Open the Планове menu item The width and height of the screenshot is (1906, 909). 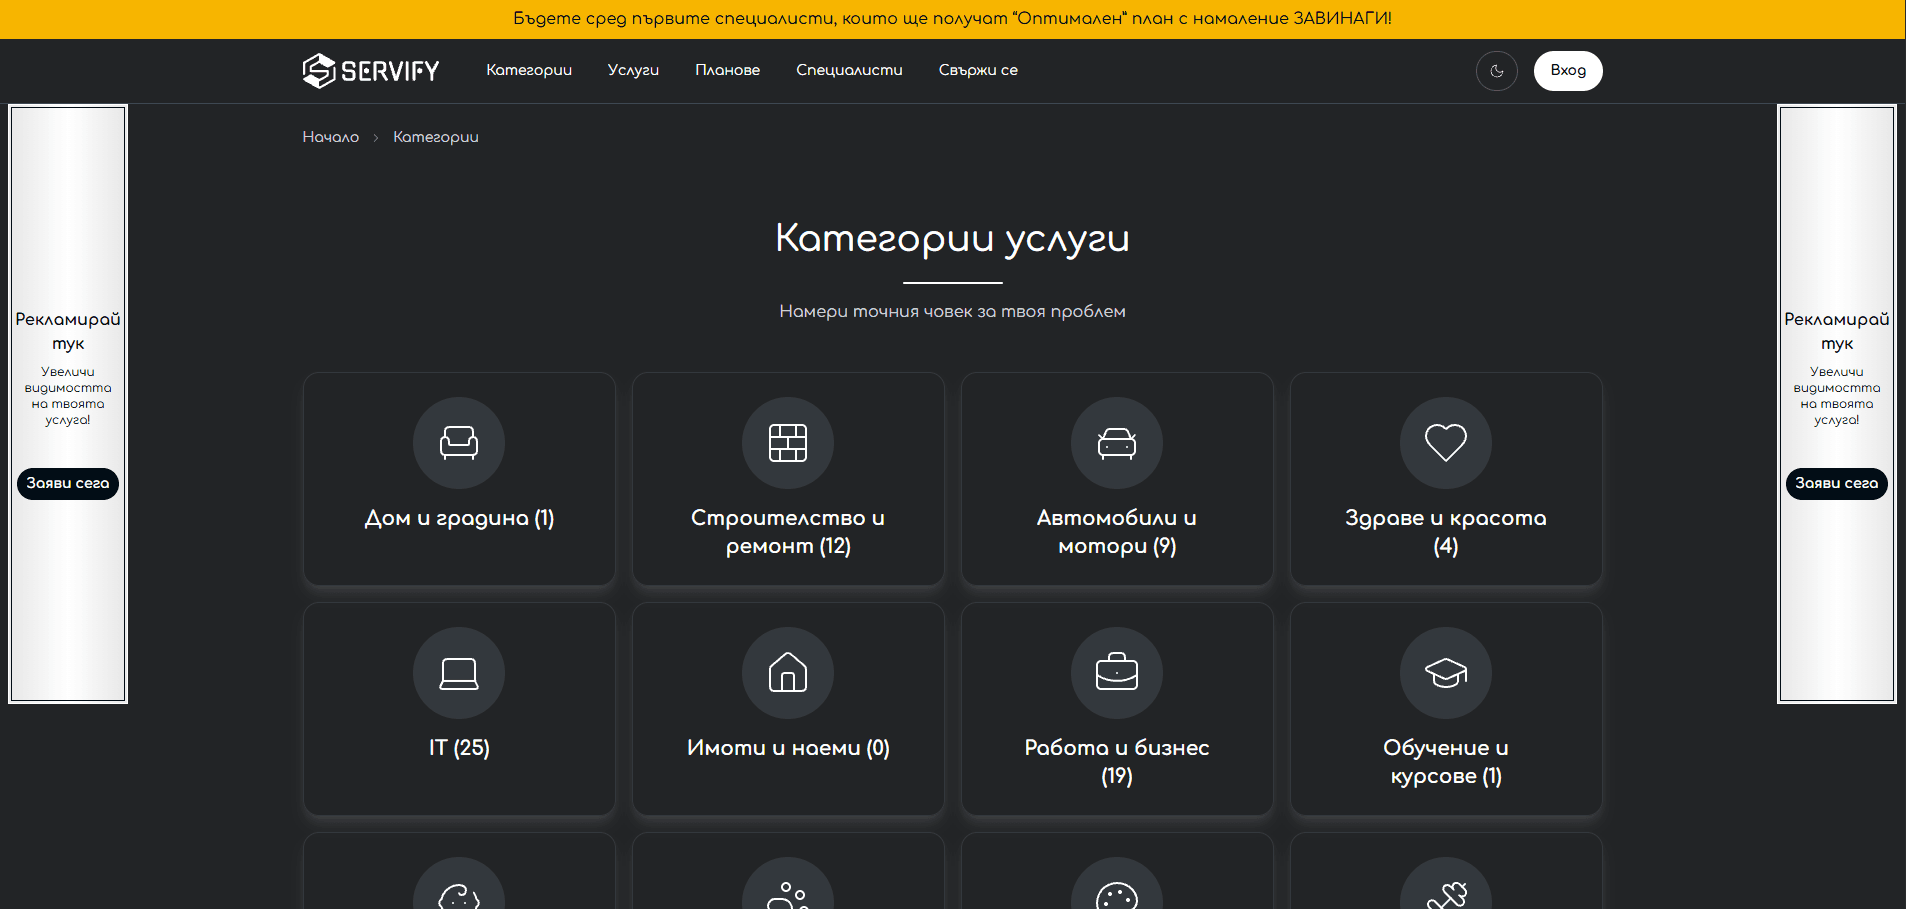click(727, 70)
